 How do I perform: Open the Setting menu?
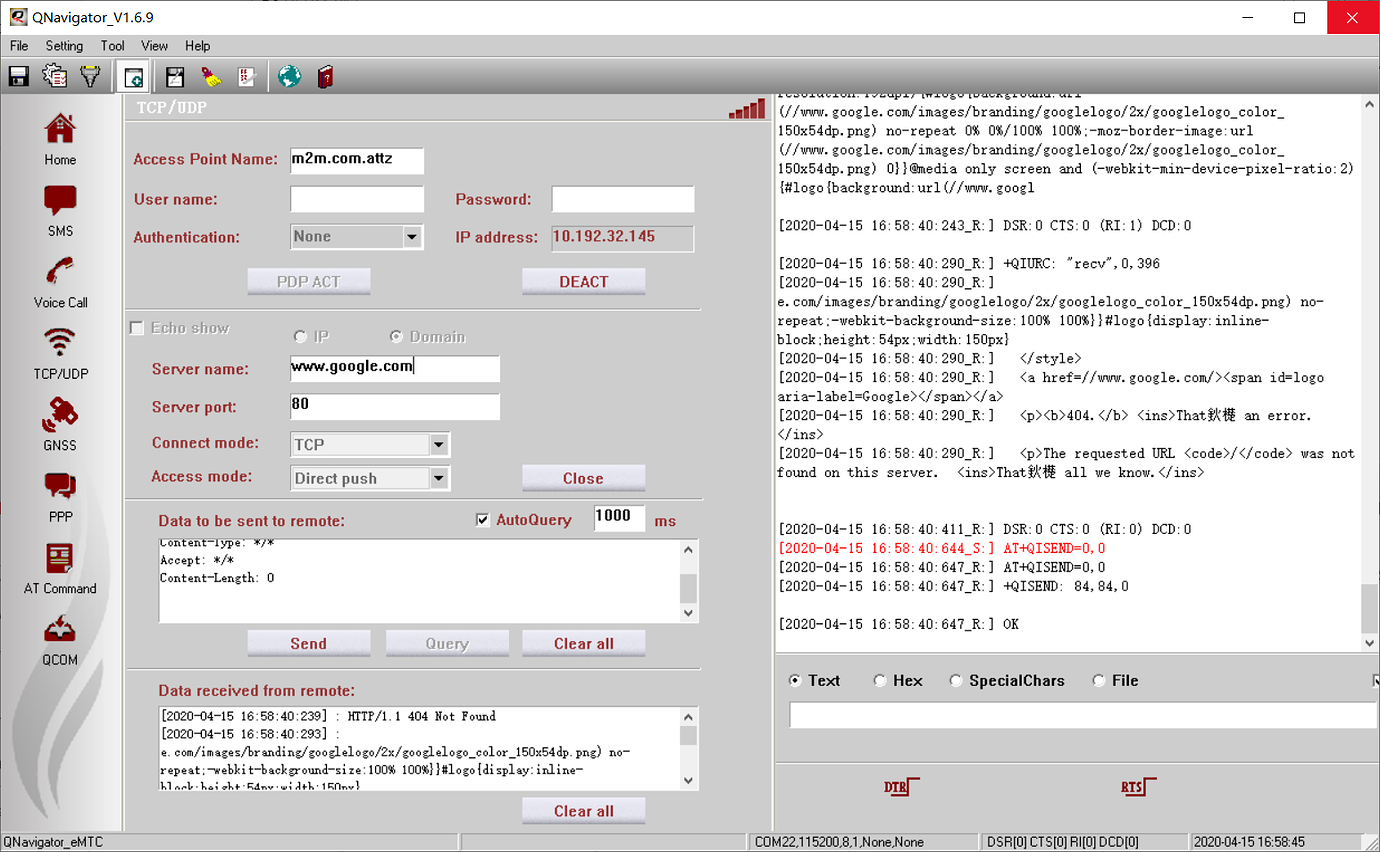point(64,46)
